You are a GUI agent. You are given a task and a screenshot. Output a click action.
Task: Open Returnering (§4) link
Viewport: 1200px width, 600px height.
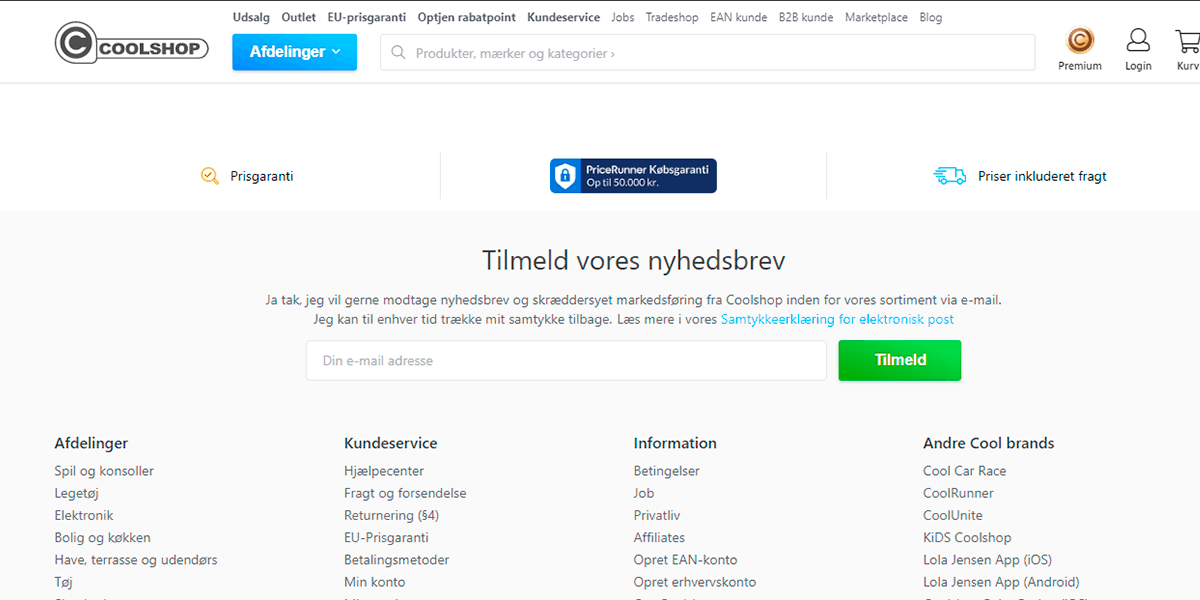(x=391, y=515)
